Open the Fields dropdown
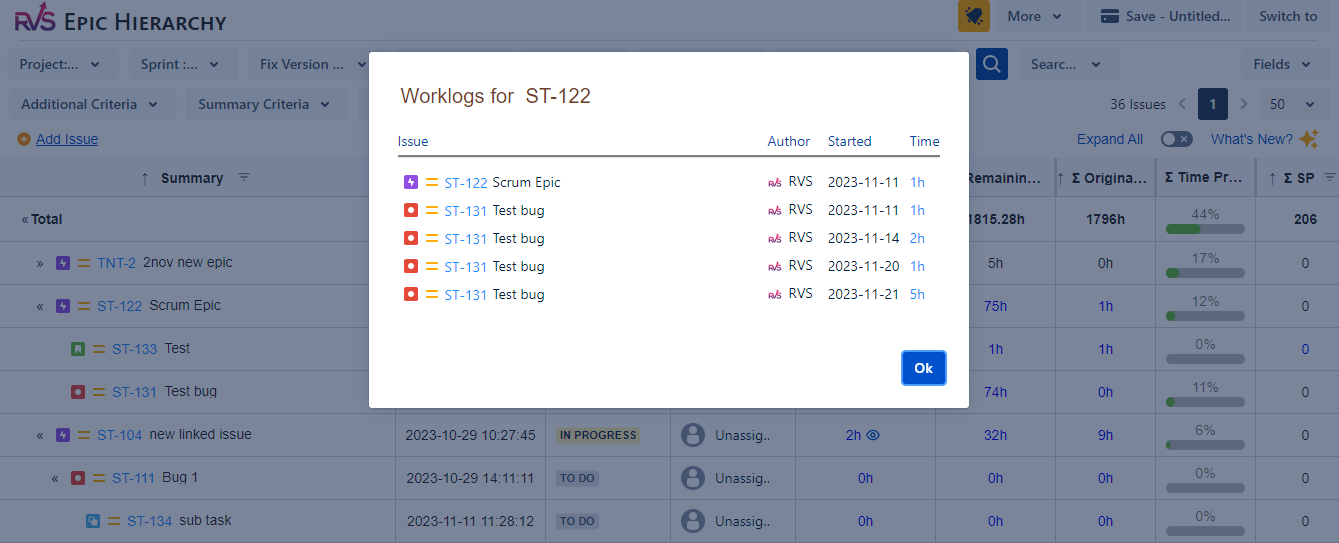Viewport: 1339px width, 543px height. [x=1282, y=64]
